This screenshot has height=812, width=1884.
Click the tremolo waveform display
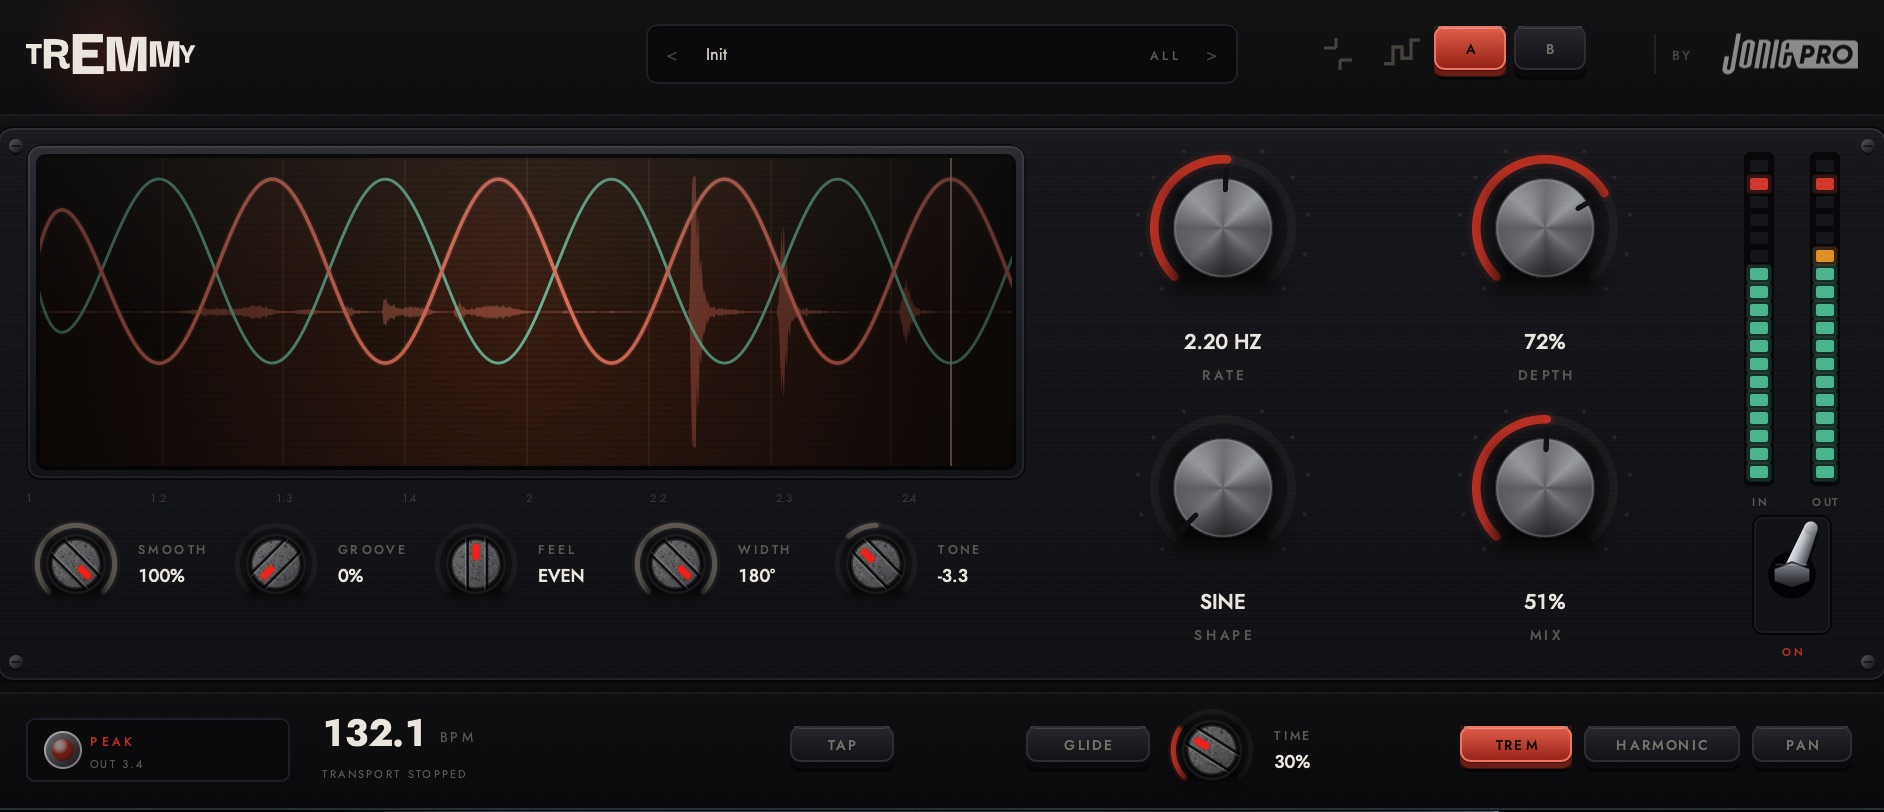pos(525,311)
